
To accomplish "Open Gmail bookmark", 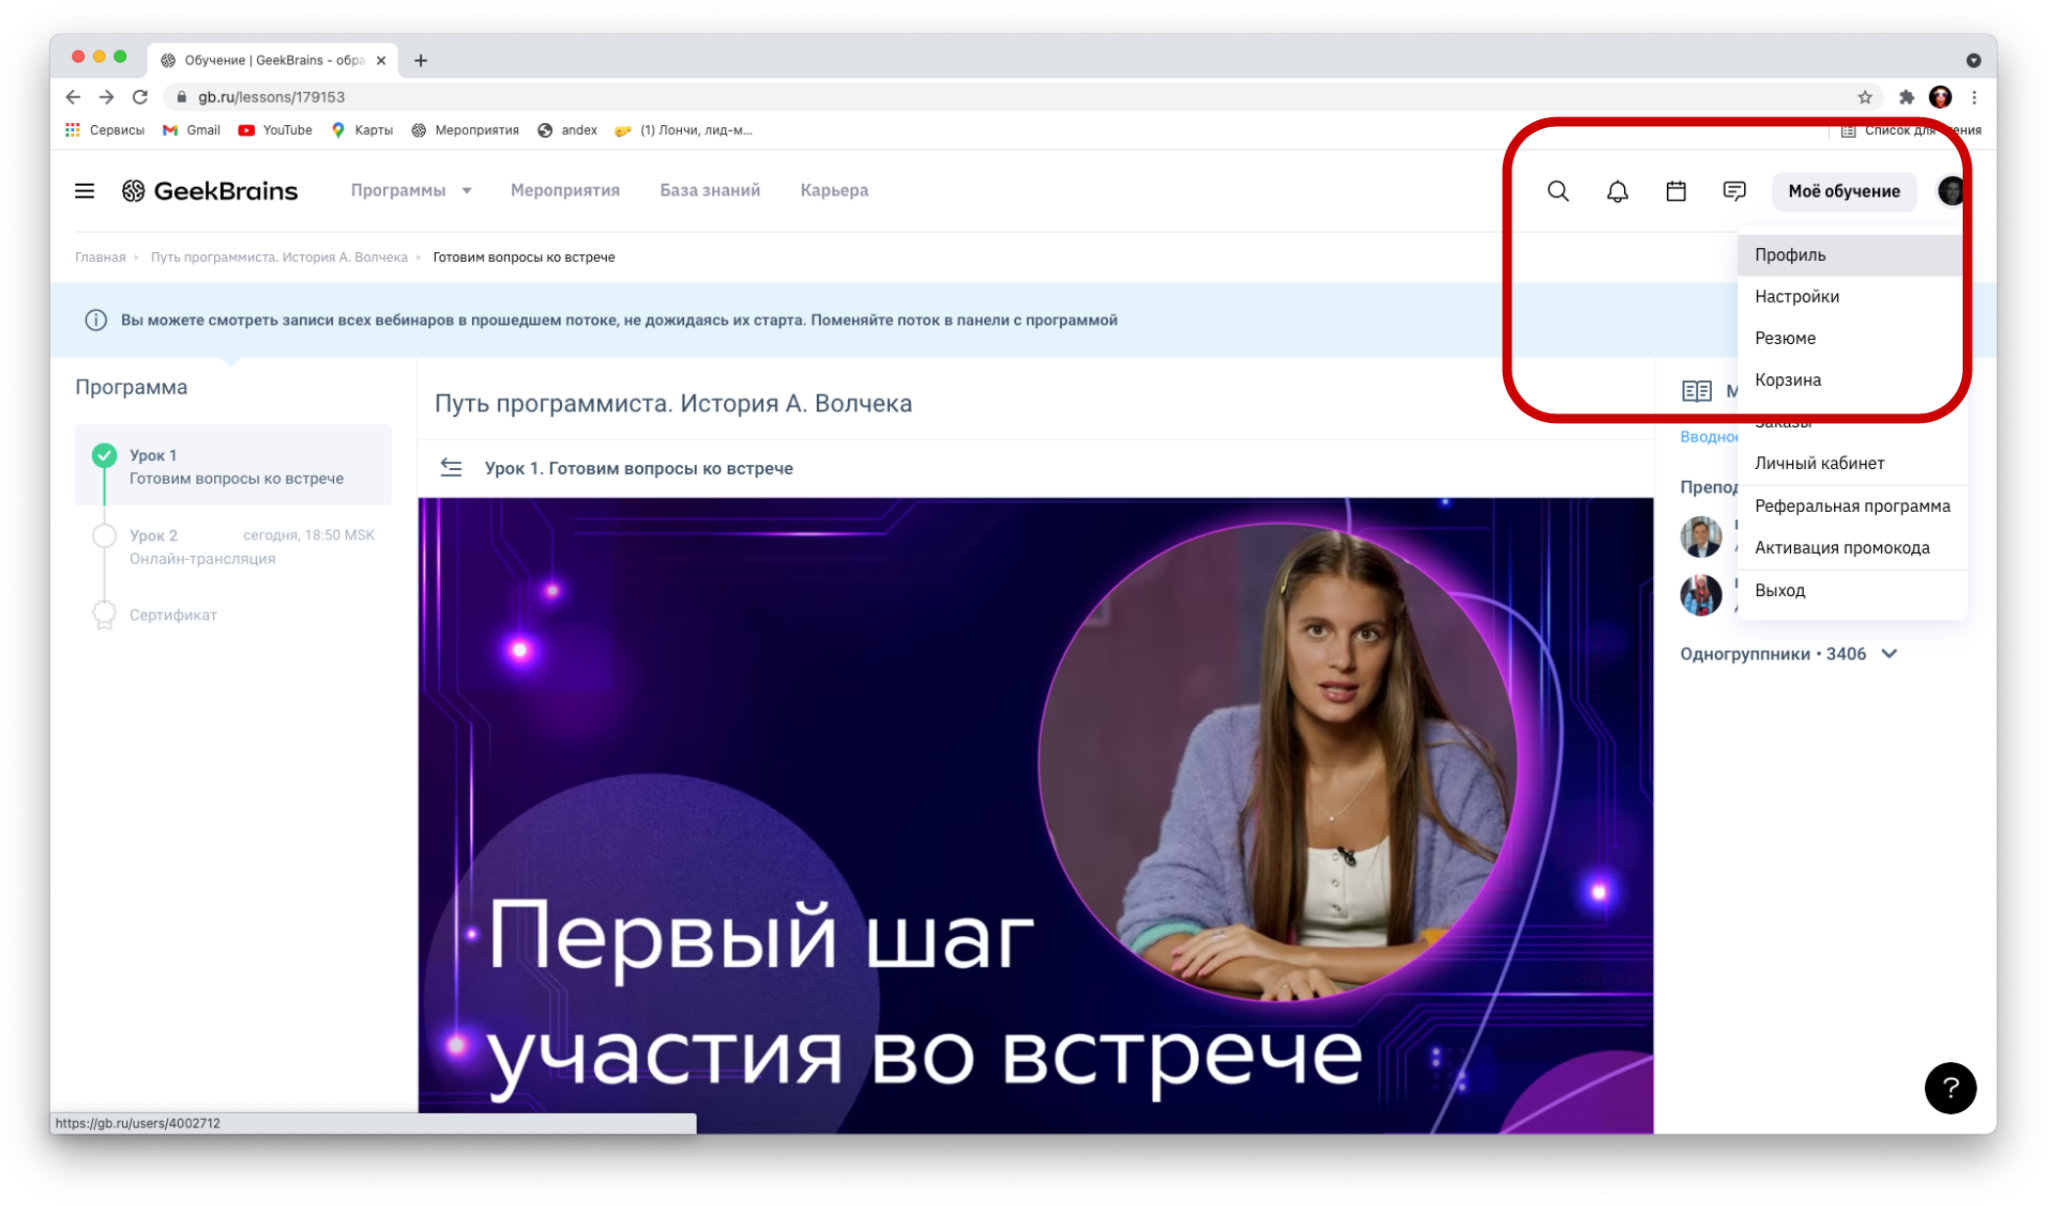I will click(x=191, y=130).
